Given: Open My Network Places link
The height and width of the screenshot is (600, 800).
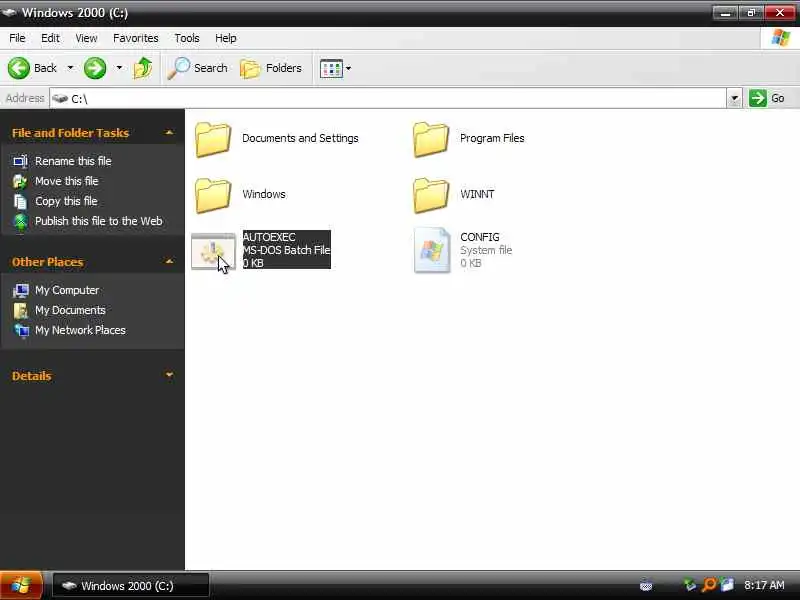Looking at the screenshot, I should coord(80,330).
